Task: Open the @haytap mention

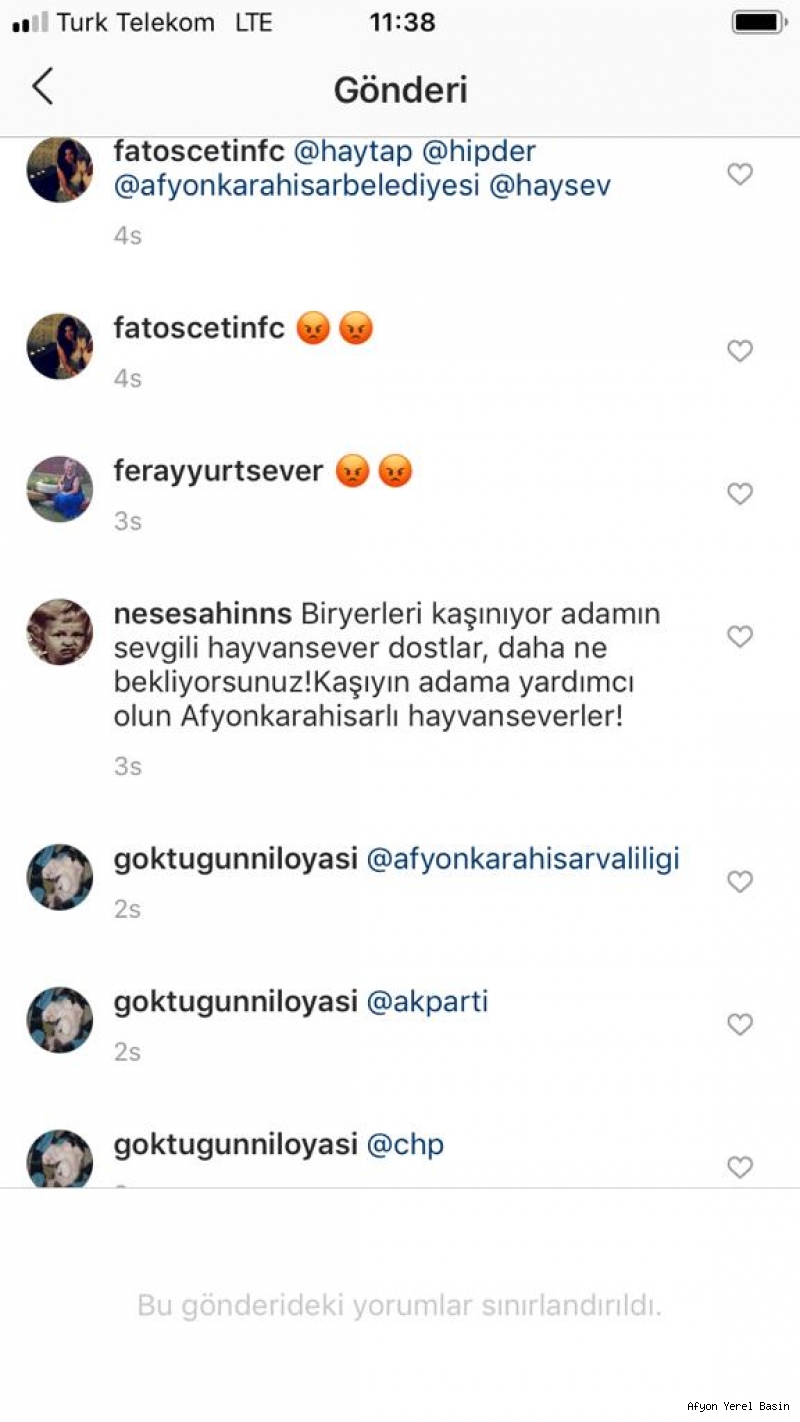Action: 352,152
